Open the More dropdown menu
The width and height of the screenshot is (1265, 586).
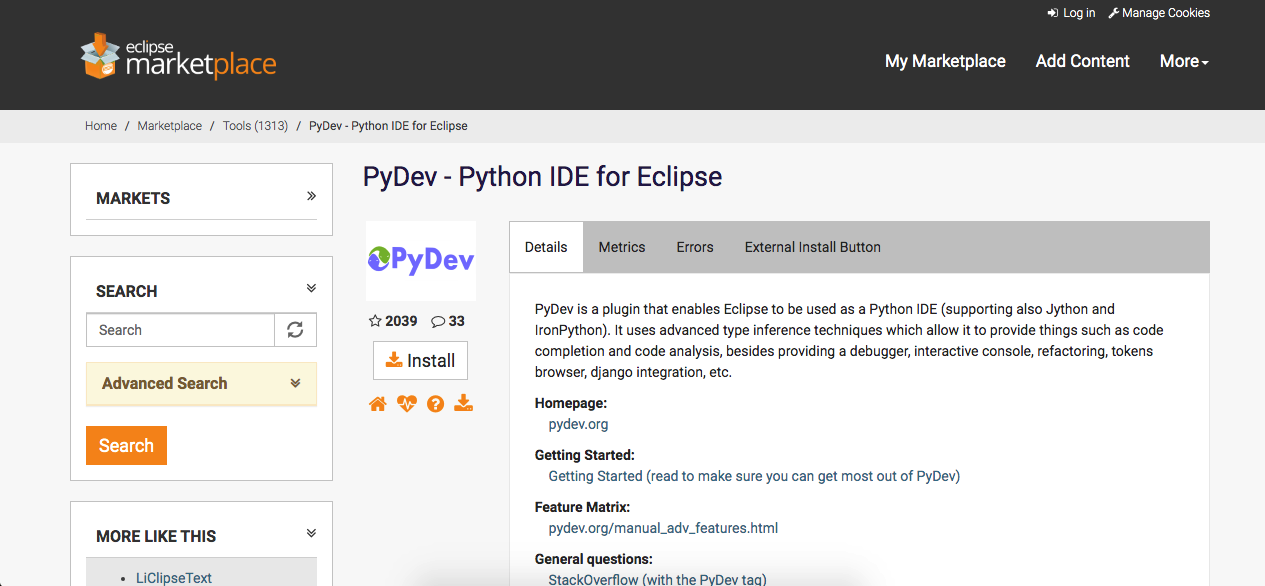click(1184, 61)
